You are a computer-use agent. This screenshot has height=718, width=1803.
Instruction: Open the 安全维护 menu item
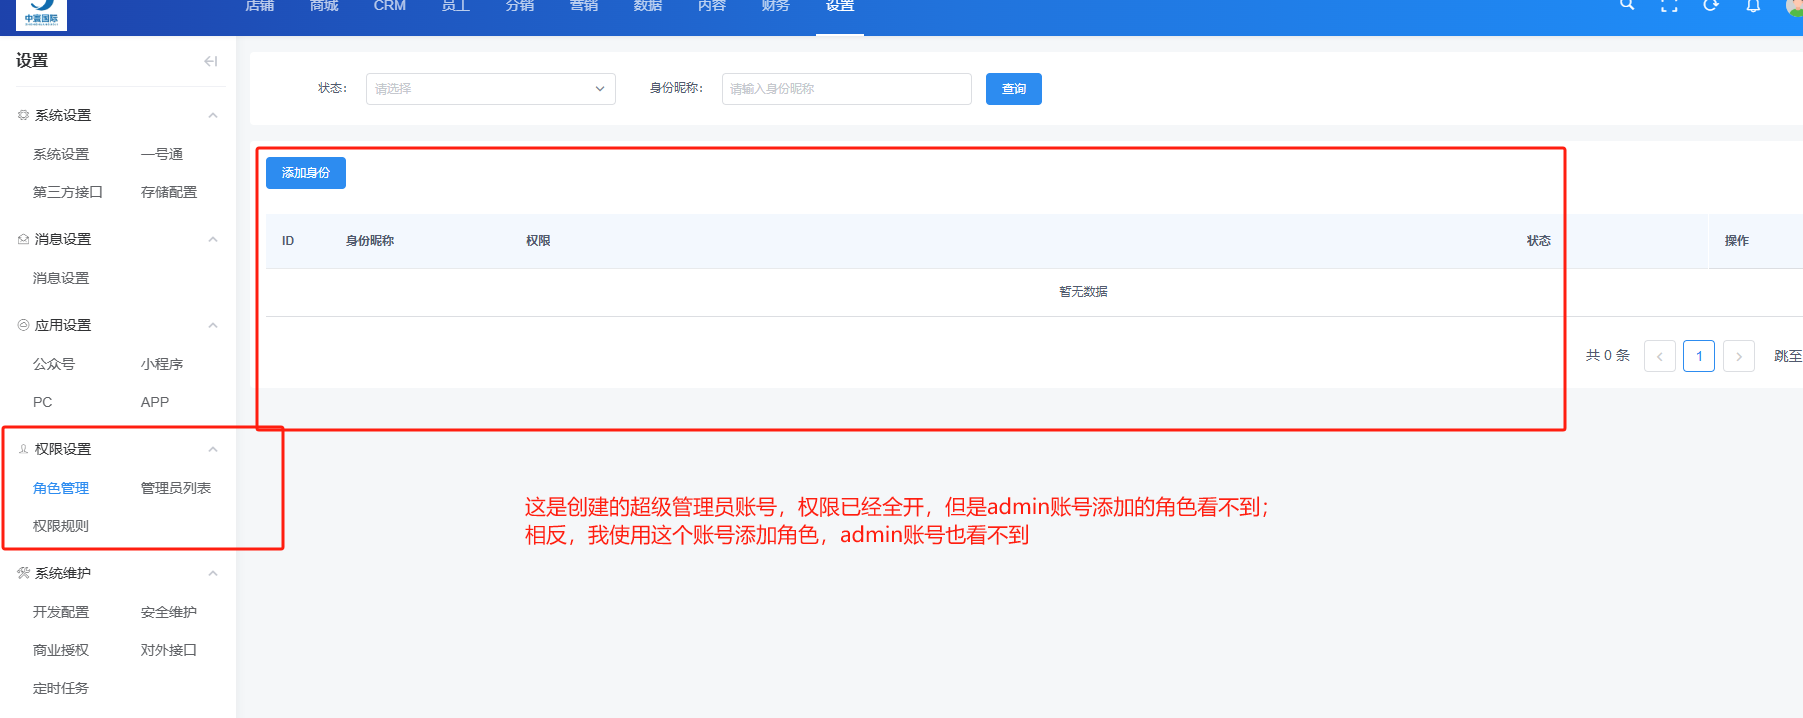tap(169, 612)
